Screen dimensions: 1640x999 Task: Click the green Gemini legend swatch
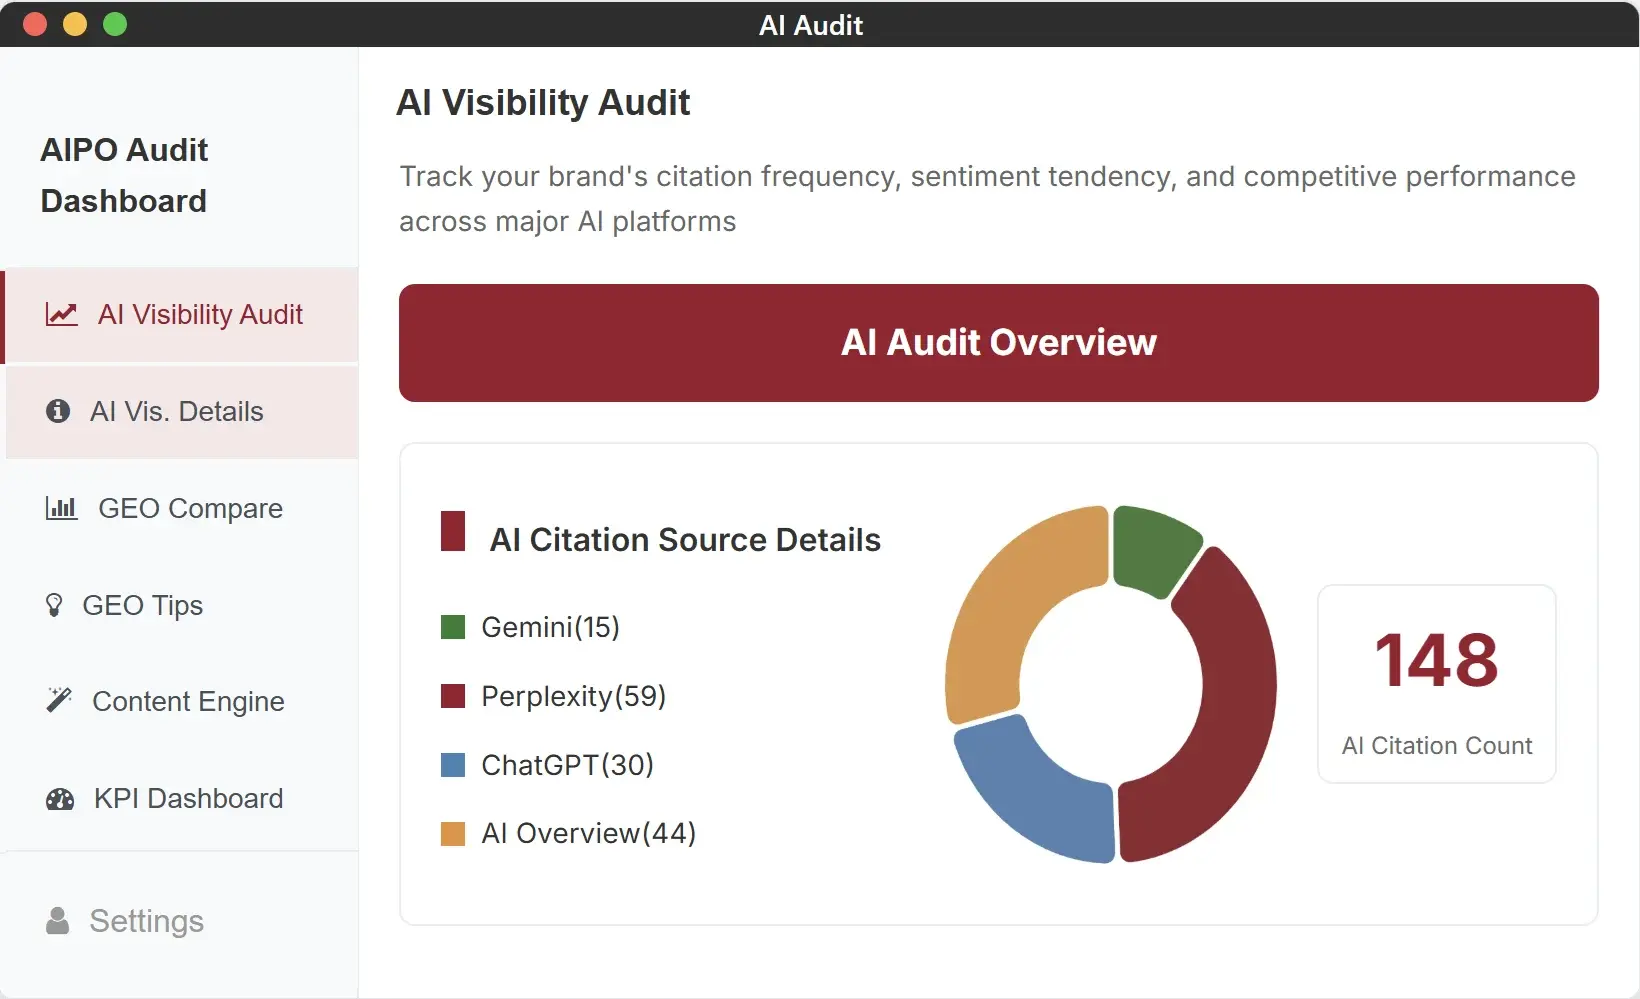click(x=453, y=627)
